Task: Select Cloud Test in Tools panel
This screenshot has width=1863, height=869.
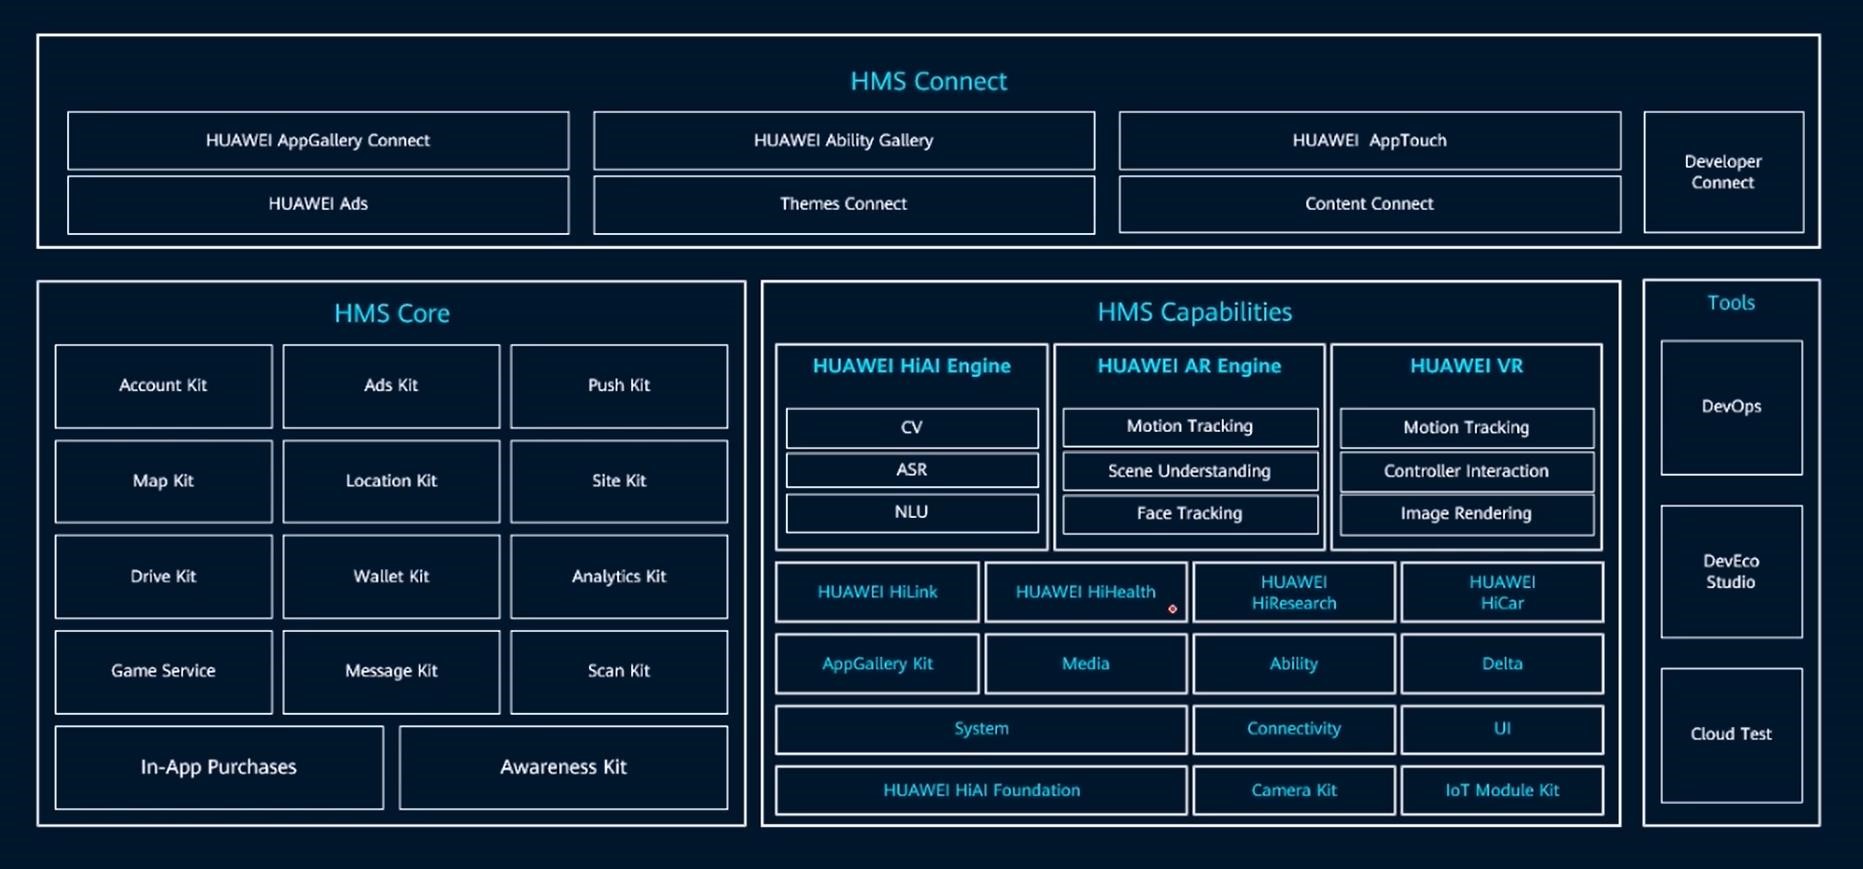Action: 1730,734
